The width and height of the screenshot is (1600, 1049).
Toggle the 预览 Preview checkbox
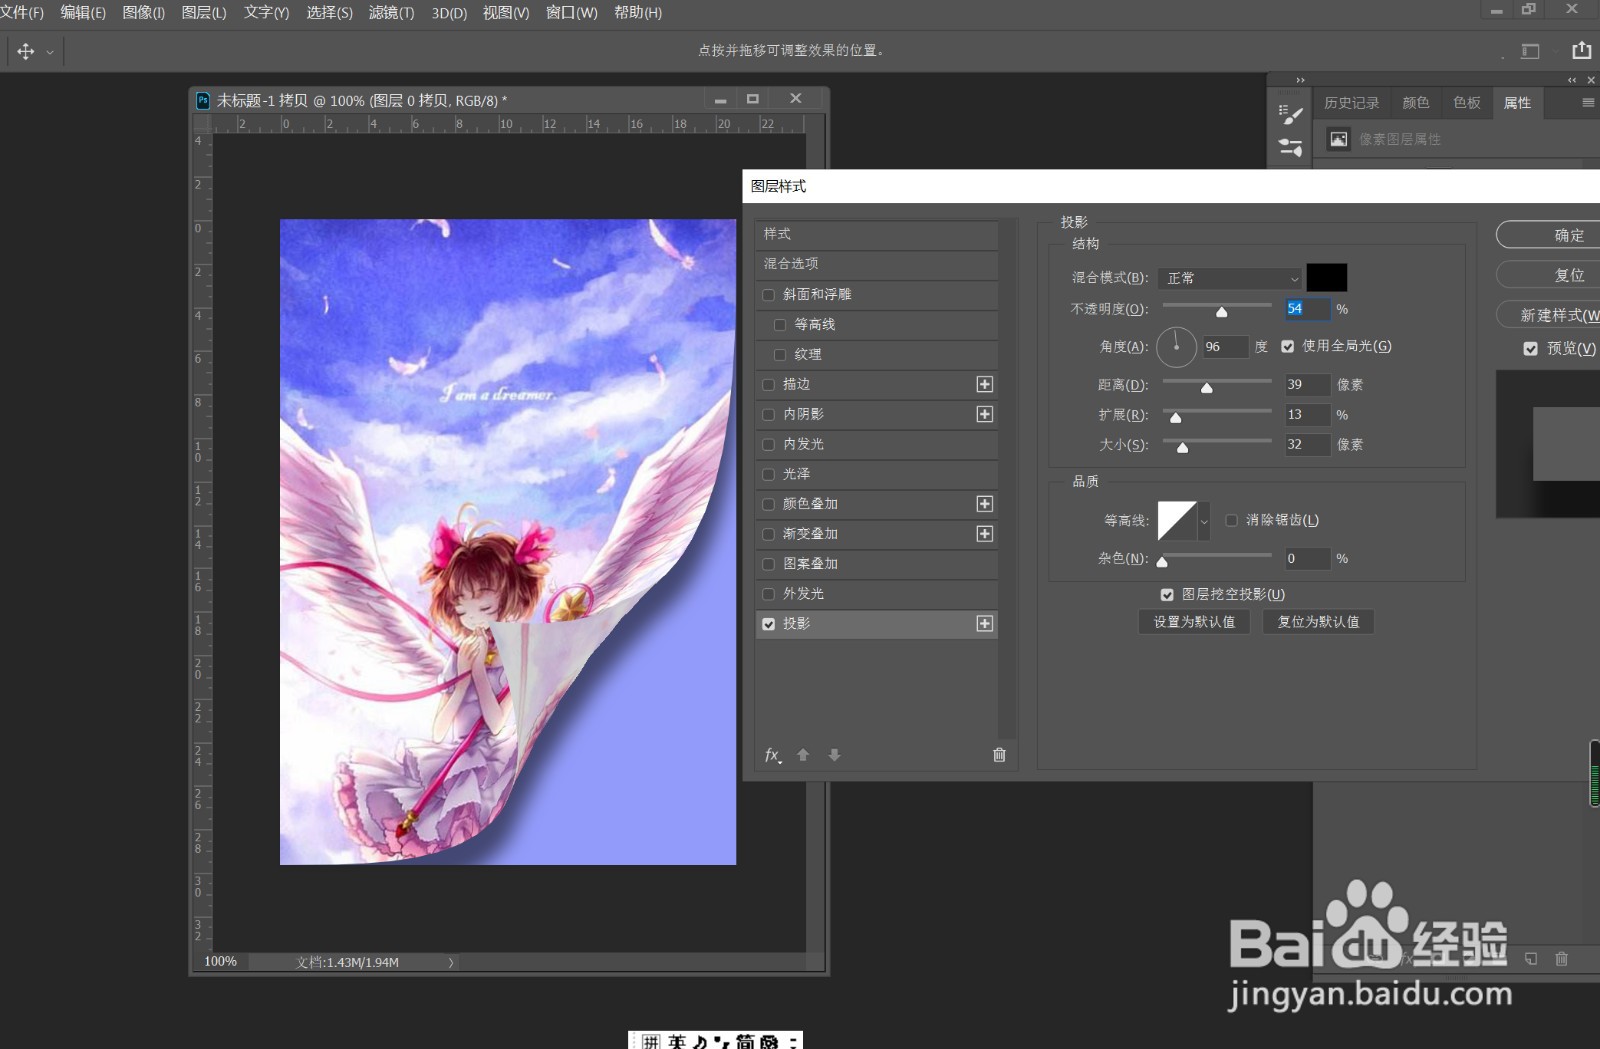point(1530,349)
